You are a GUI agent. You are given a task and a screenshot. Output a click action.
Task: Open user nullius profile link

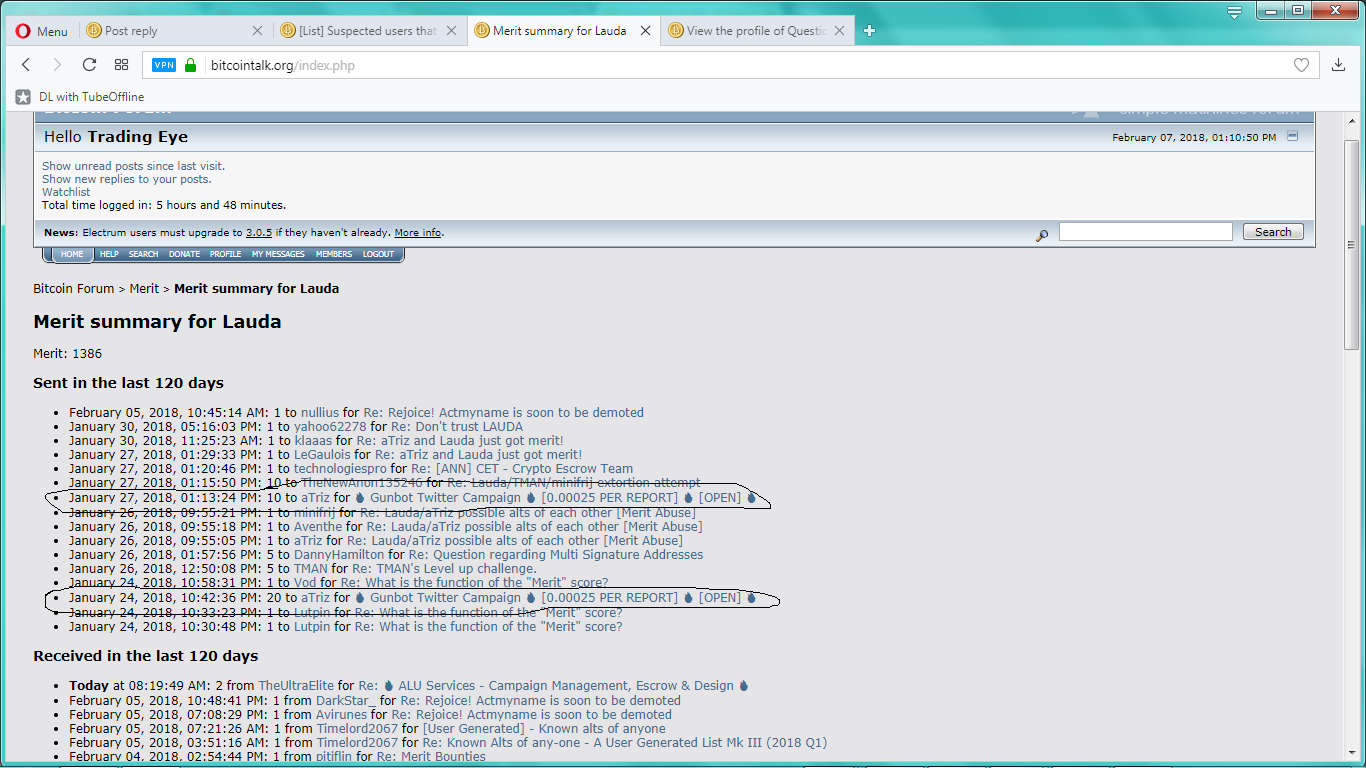[x=320, y=412]
